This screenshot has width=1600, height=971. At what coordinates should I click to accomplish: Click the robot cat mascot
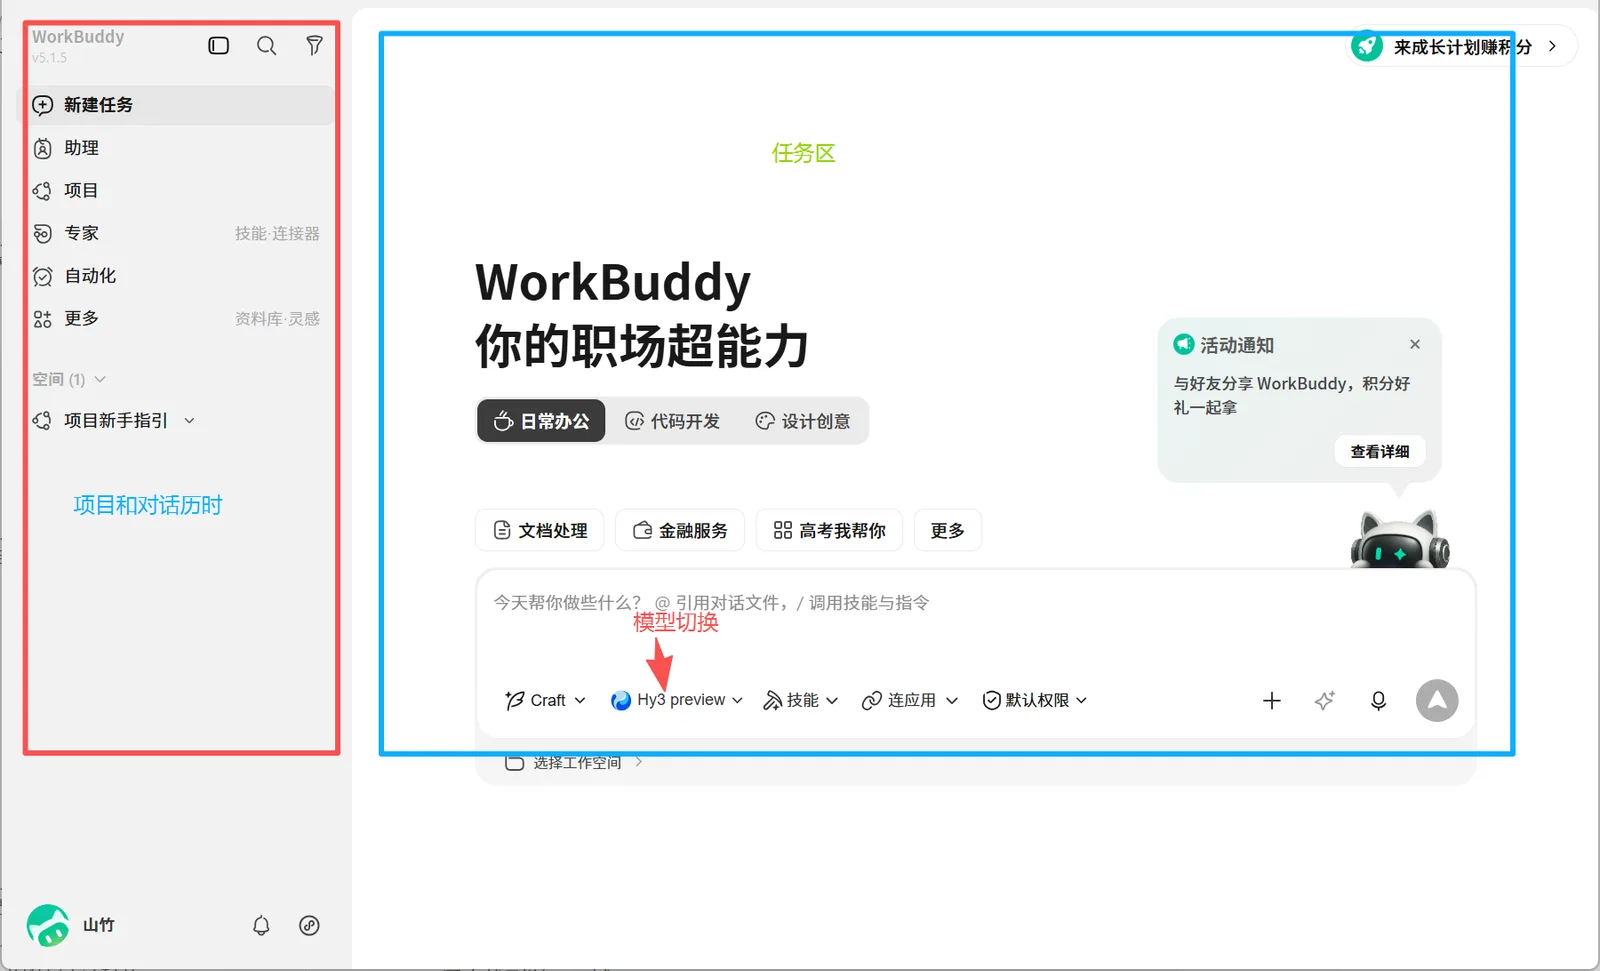click(x=1400, y=539)
